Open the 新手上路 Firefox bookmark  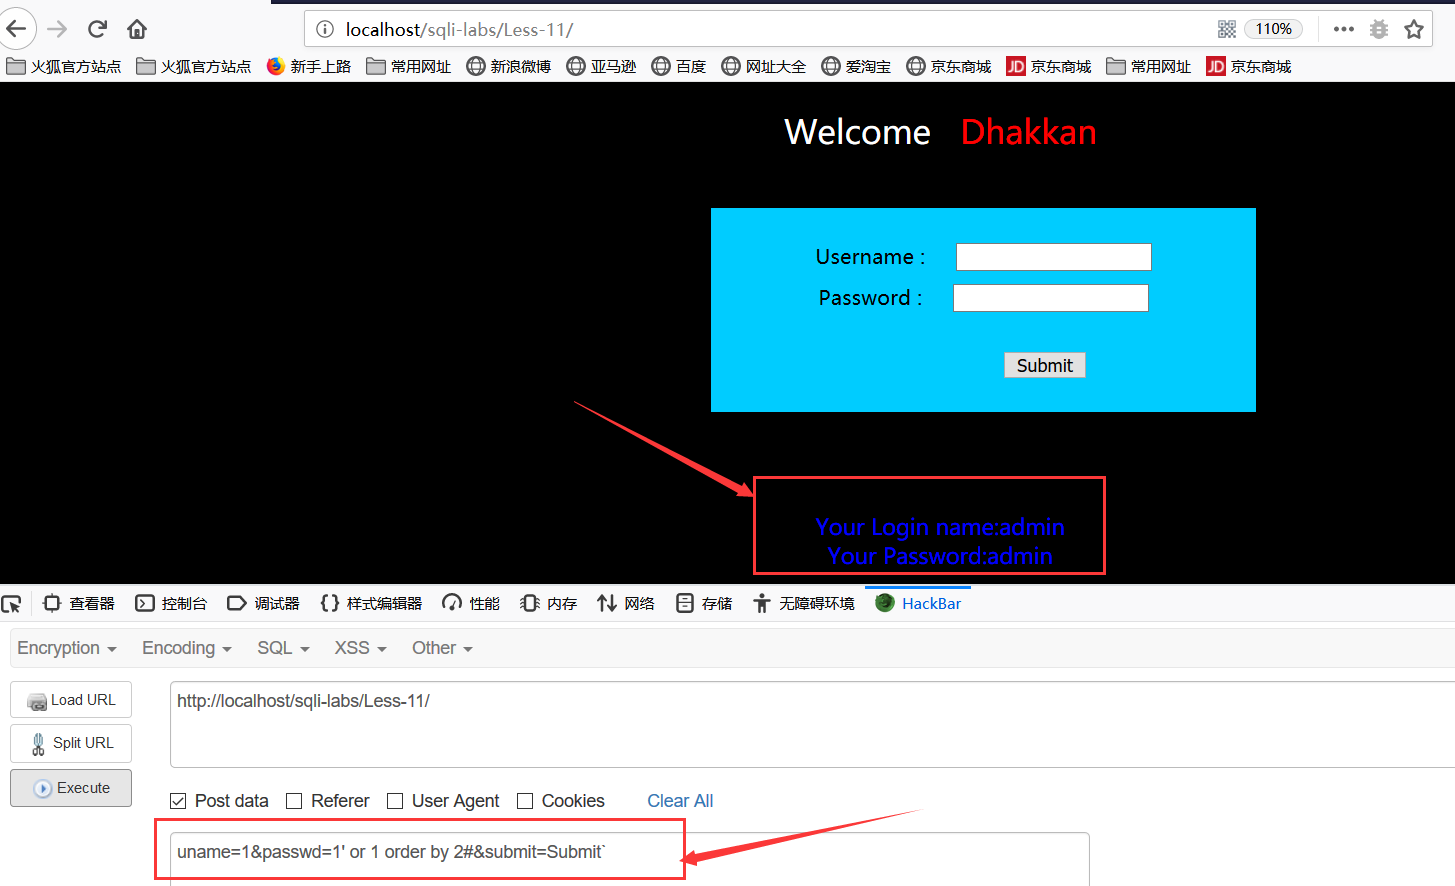click(309, 66)
